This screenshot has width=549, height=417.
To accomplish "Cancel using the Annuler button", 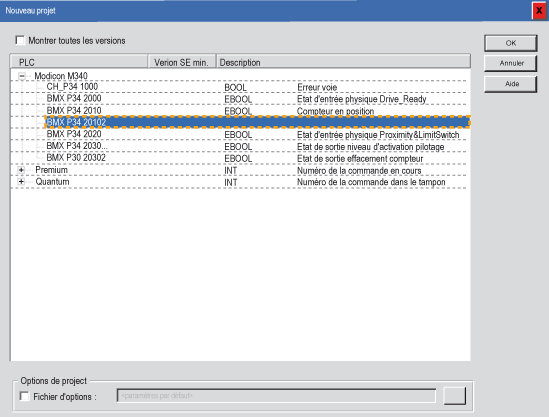I will 510,63.
